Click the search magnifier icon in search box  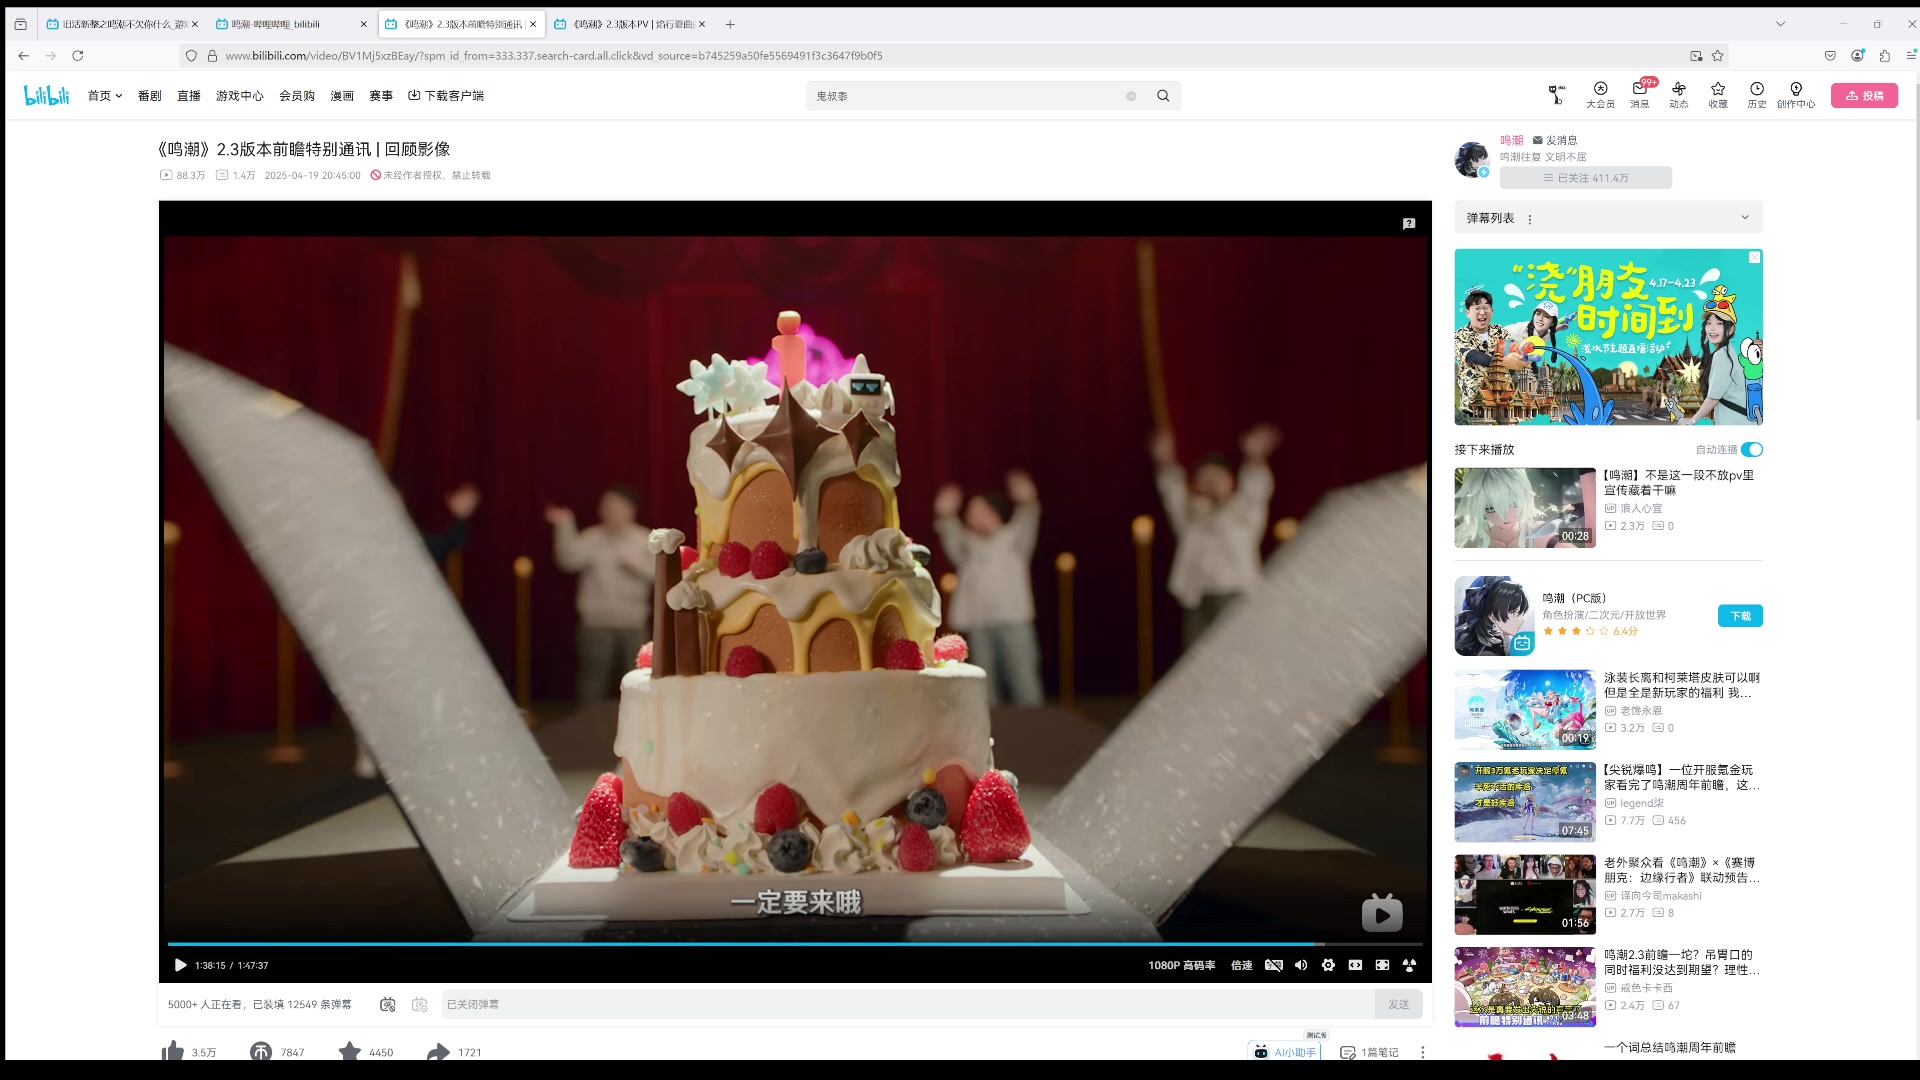pyautogui.click(x=1163, y=96)
